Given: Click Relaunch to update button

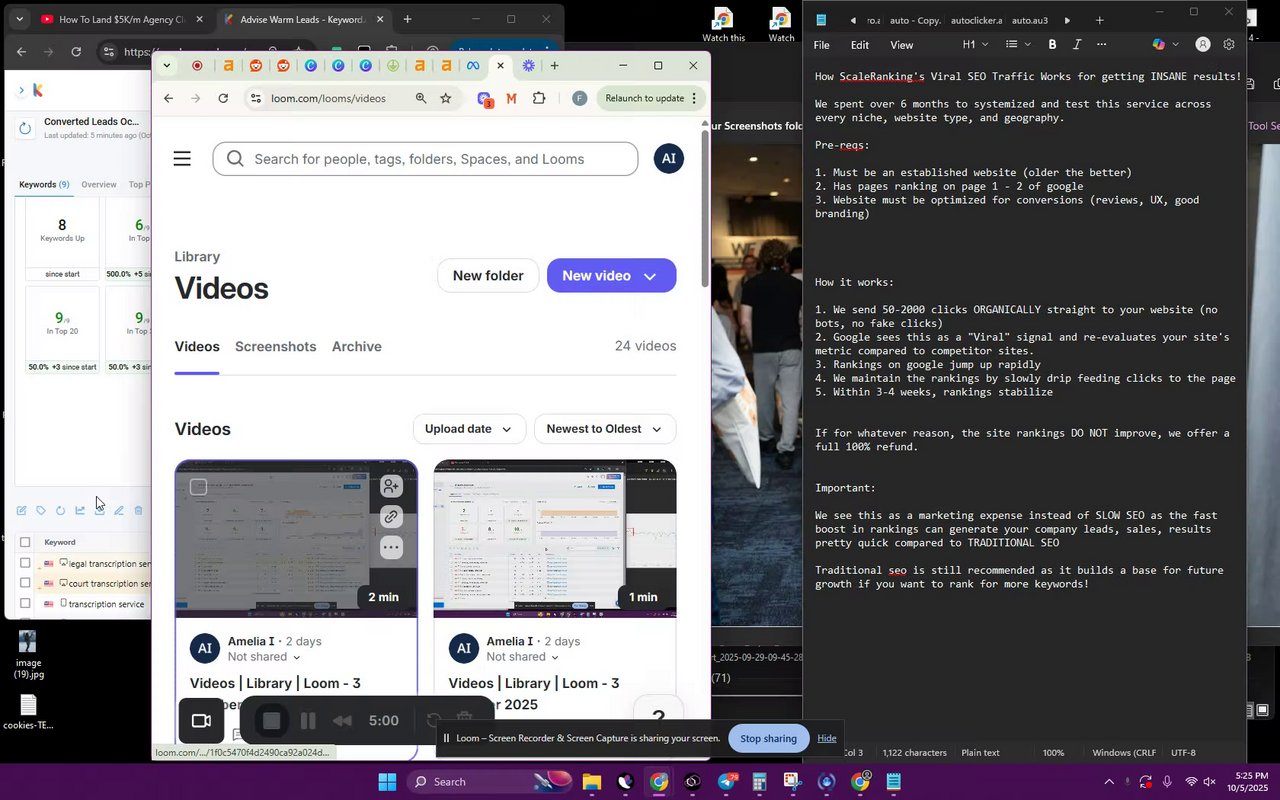Looking at the screenshot, I should point(653,98).
